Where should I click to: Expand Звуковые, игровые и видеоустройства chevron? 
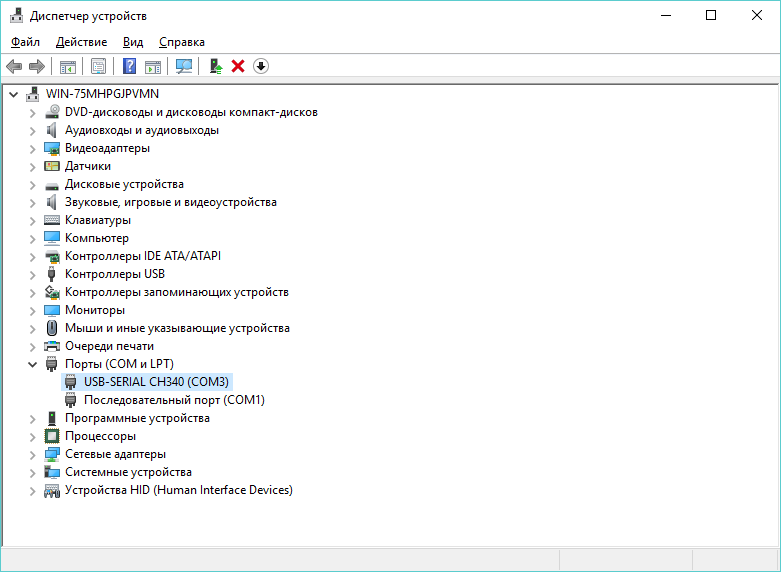click(x=32, y=203)
